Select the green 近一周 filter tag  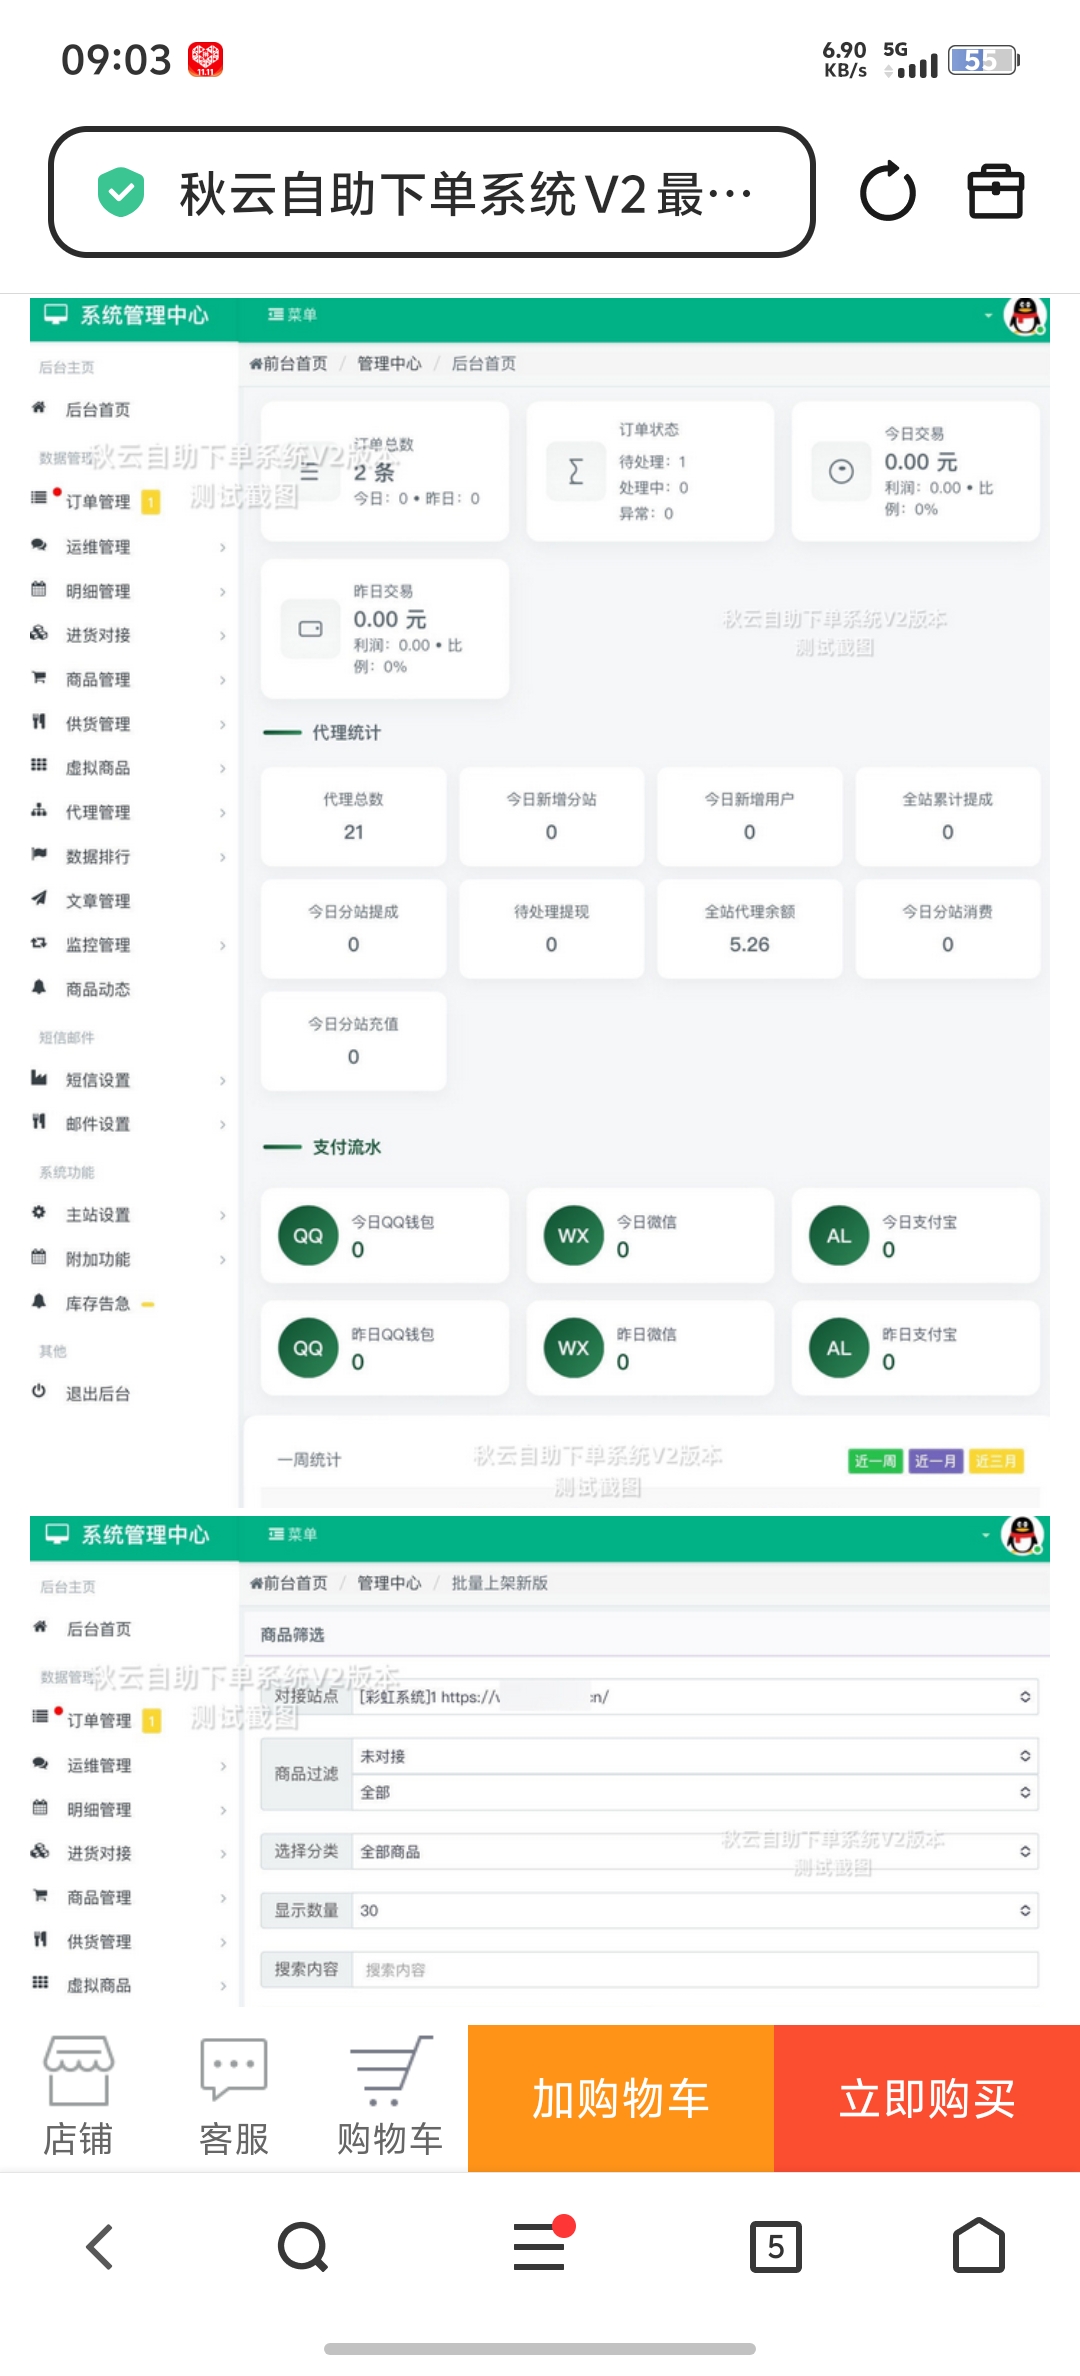click(875, 1461)
